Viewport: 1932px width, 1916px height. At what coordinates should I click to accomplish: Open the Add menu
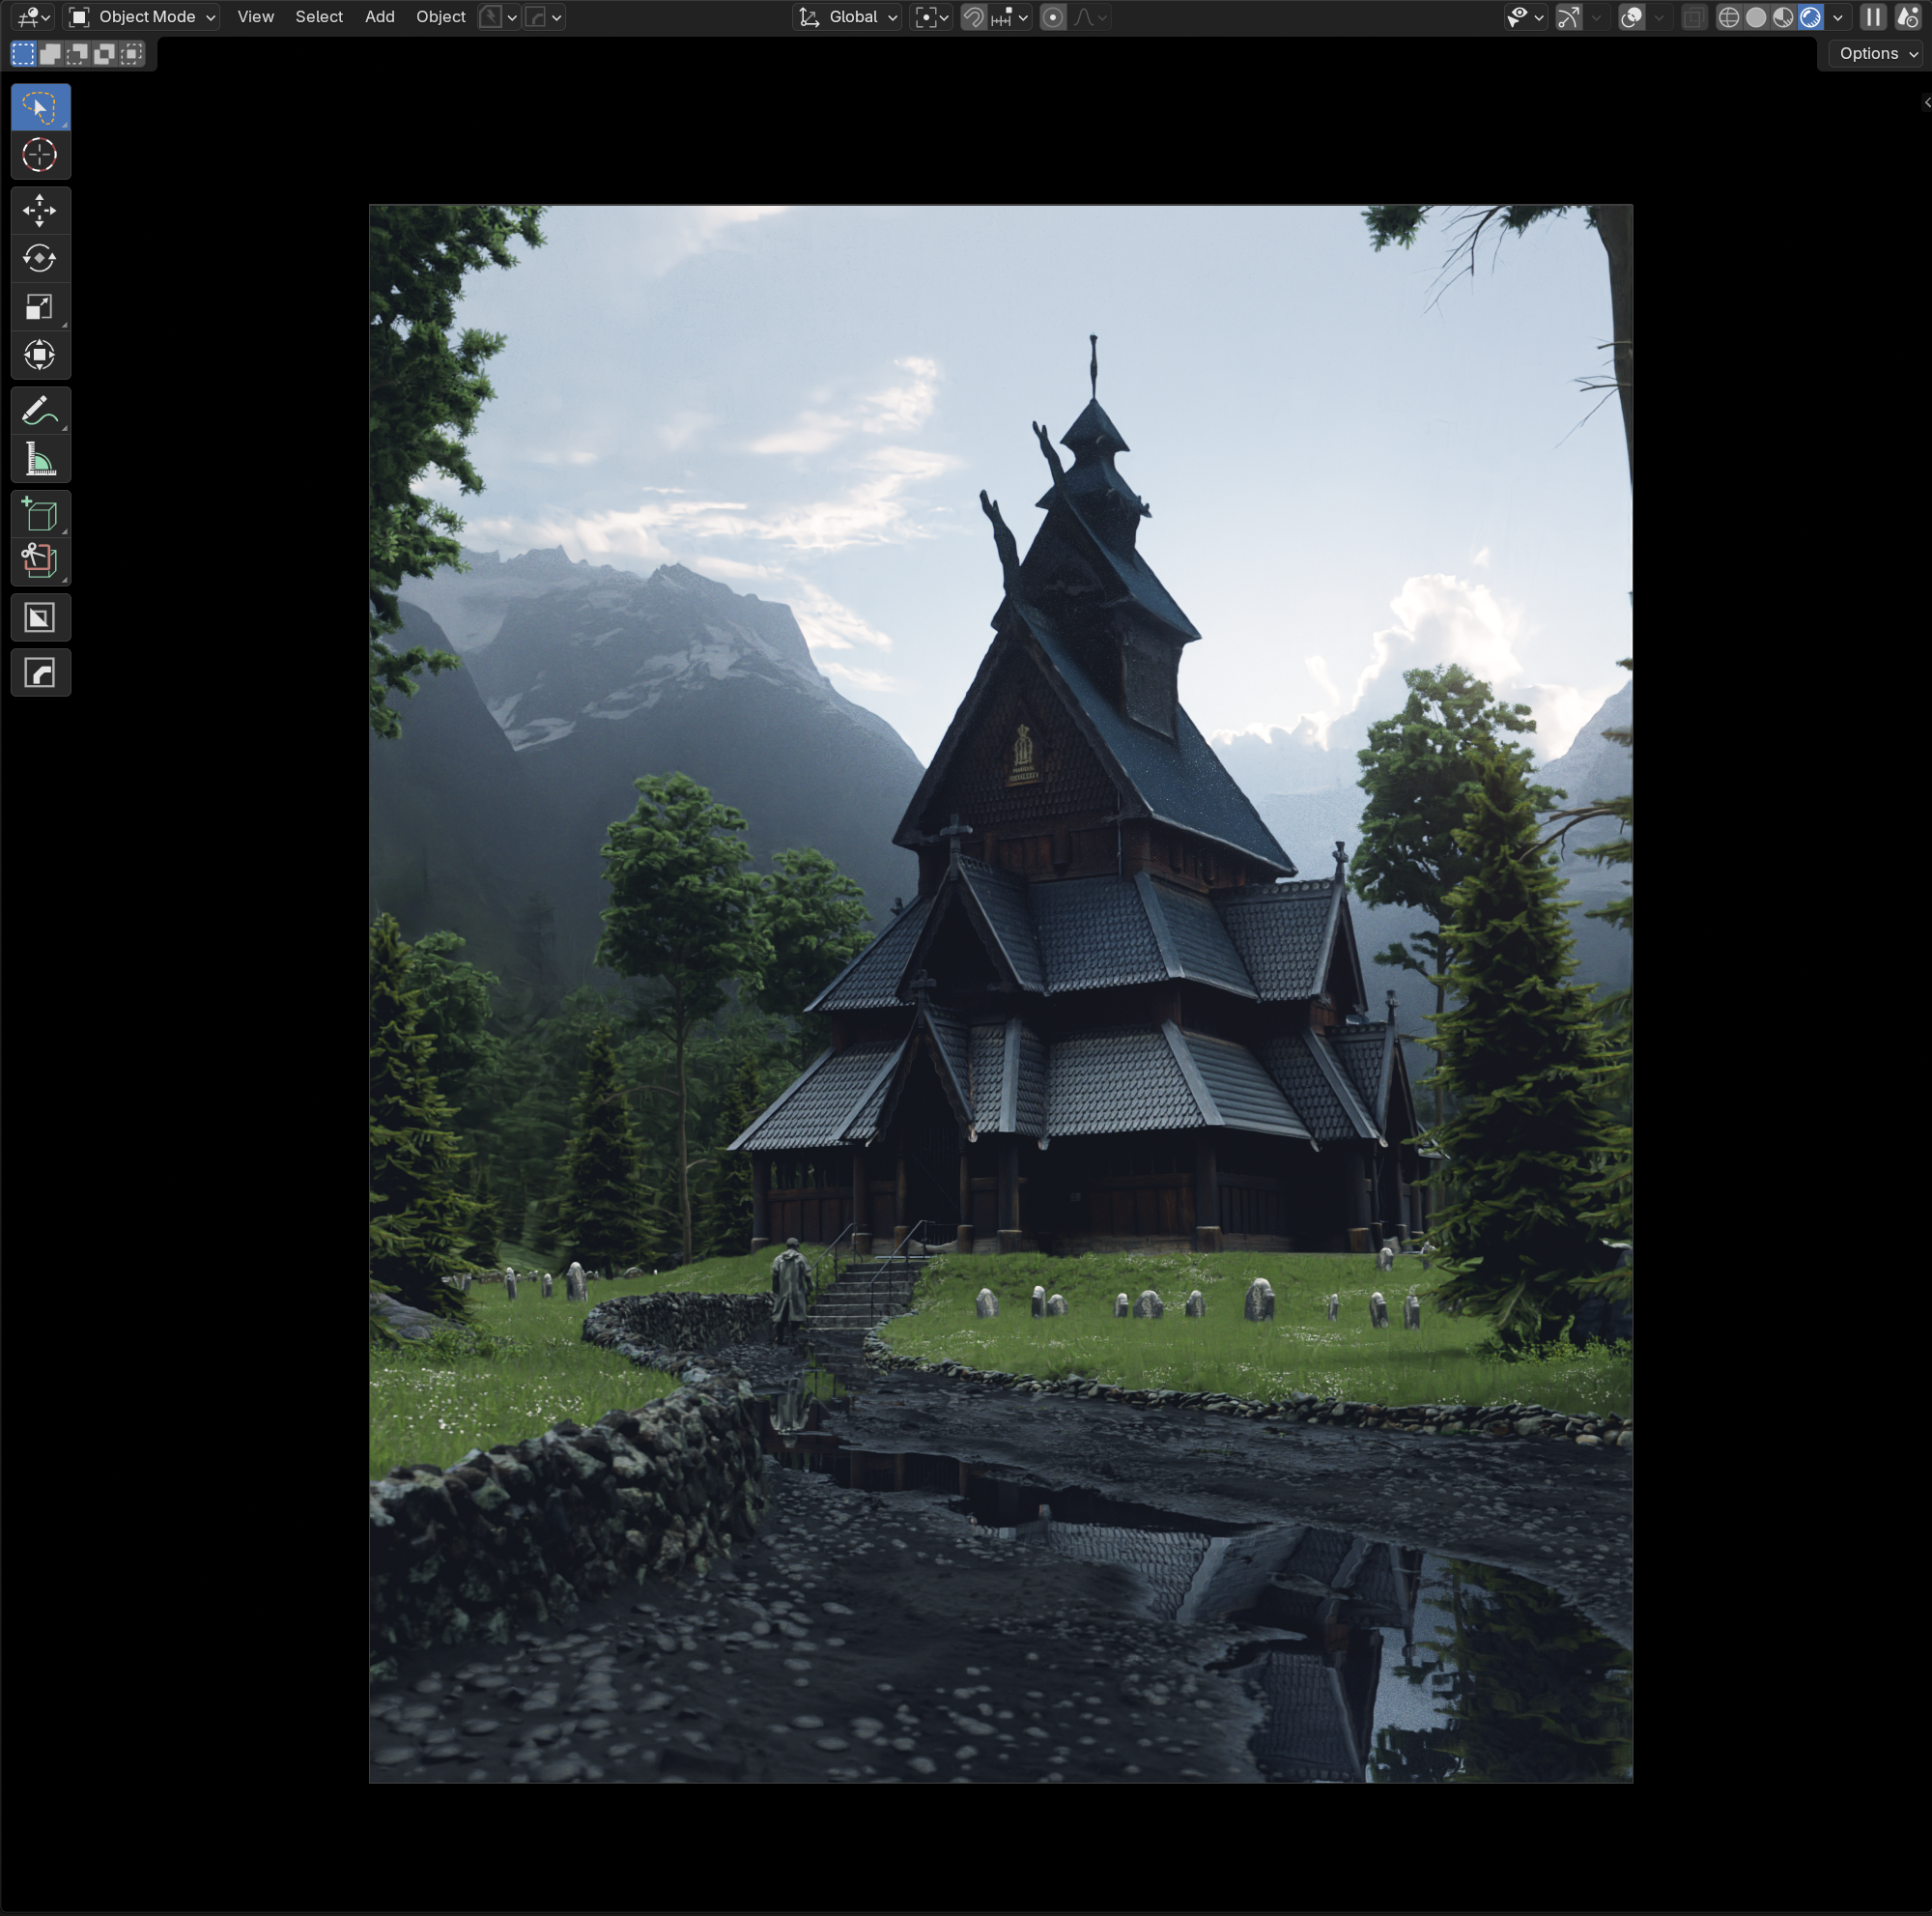click(380, 17)
